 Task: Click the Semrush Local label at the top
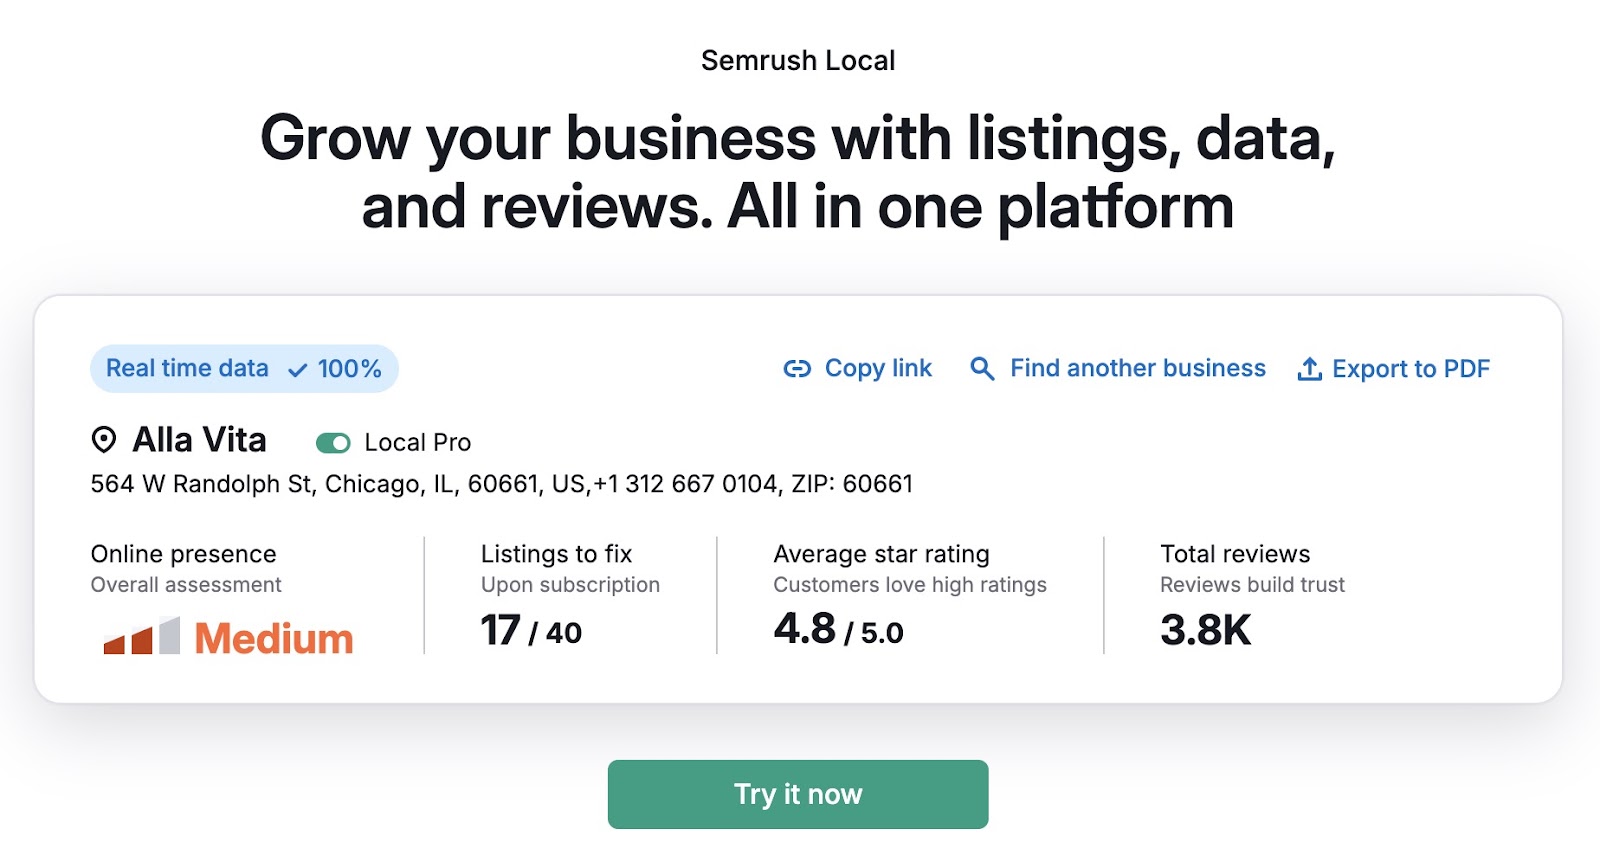(x=799, y=60)
